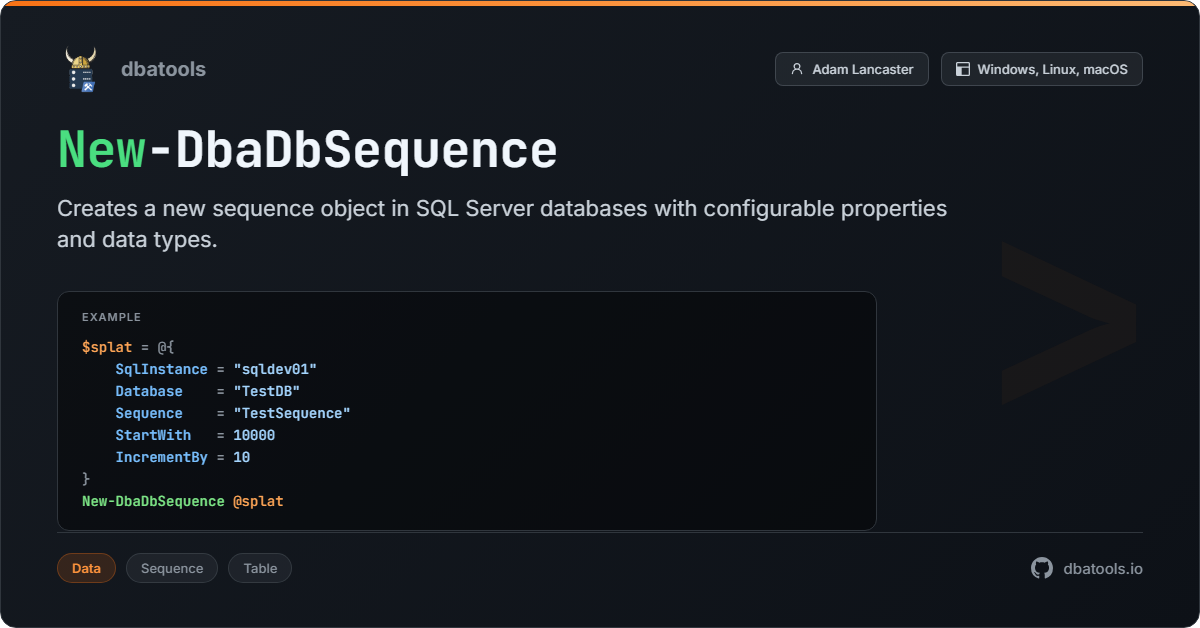Viewport: 1200px width, 628px height.
Task: Click the IncrementBy parameter name
Action: coord(161,457)
